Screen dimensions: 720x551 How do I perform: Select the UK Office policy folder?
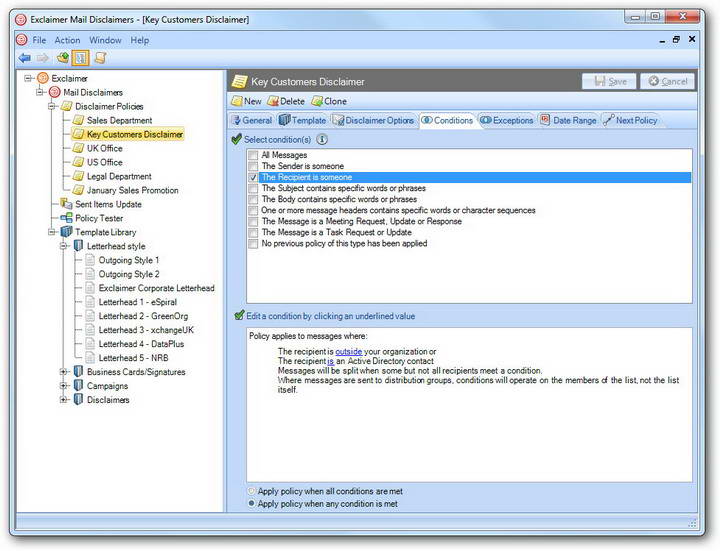104,148
